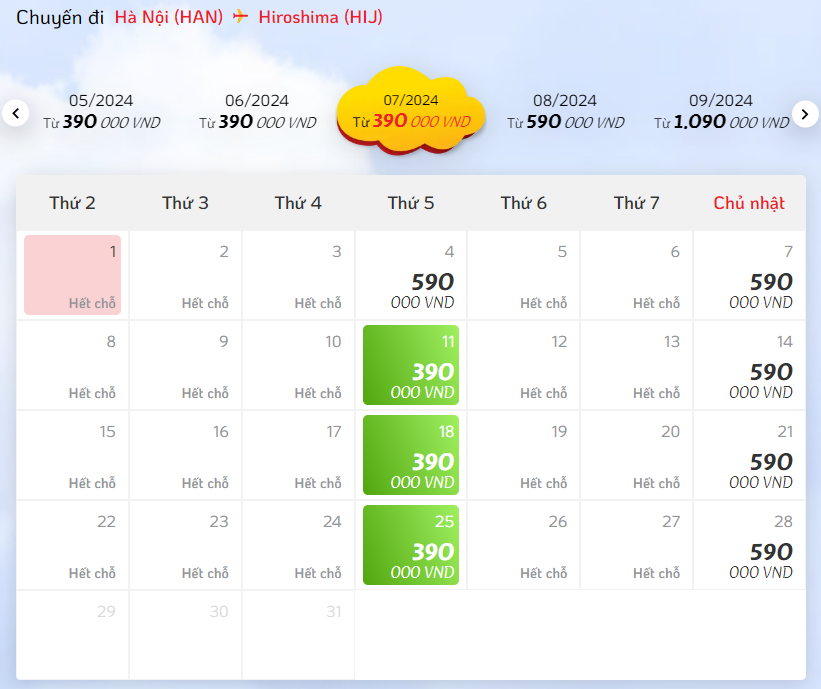Switch to the 09/2024 month tab
The image size is (821, 689).
pyautogui.click(x=721, y=112)
